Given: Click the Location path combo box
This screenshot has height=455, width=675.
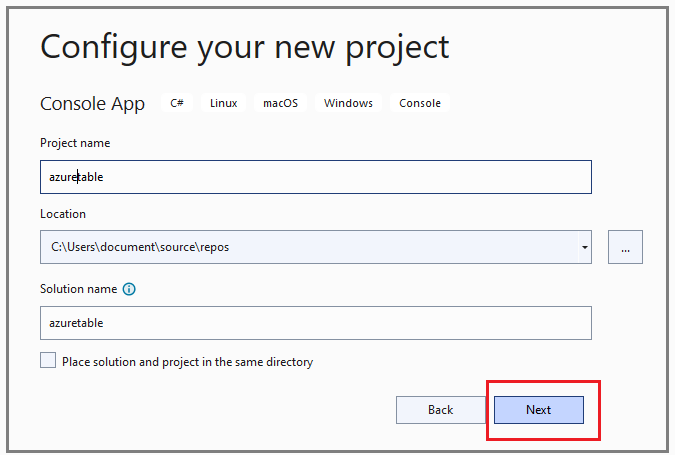Looking at the screenshot, I should pos(308,247).
